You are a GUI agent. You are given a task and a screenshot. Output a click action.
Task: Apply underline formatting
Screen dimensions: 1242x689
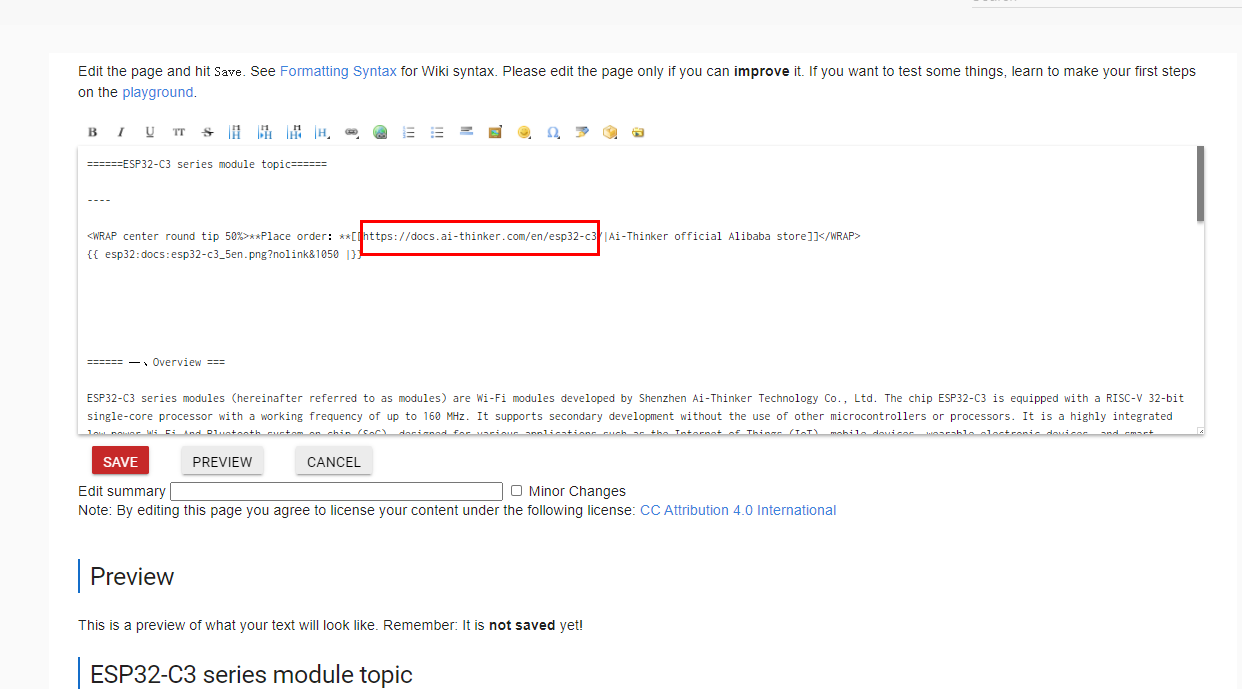150,132
